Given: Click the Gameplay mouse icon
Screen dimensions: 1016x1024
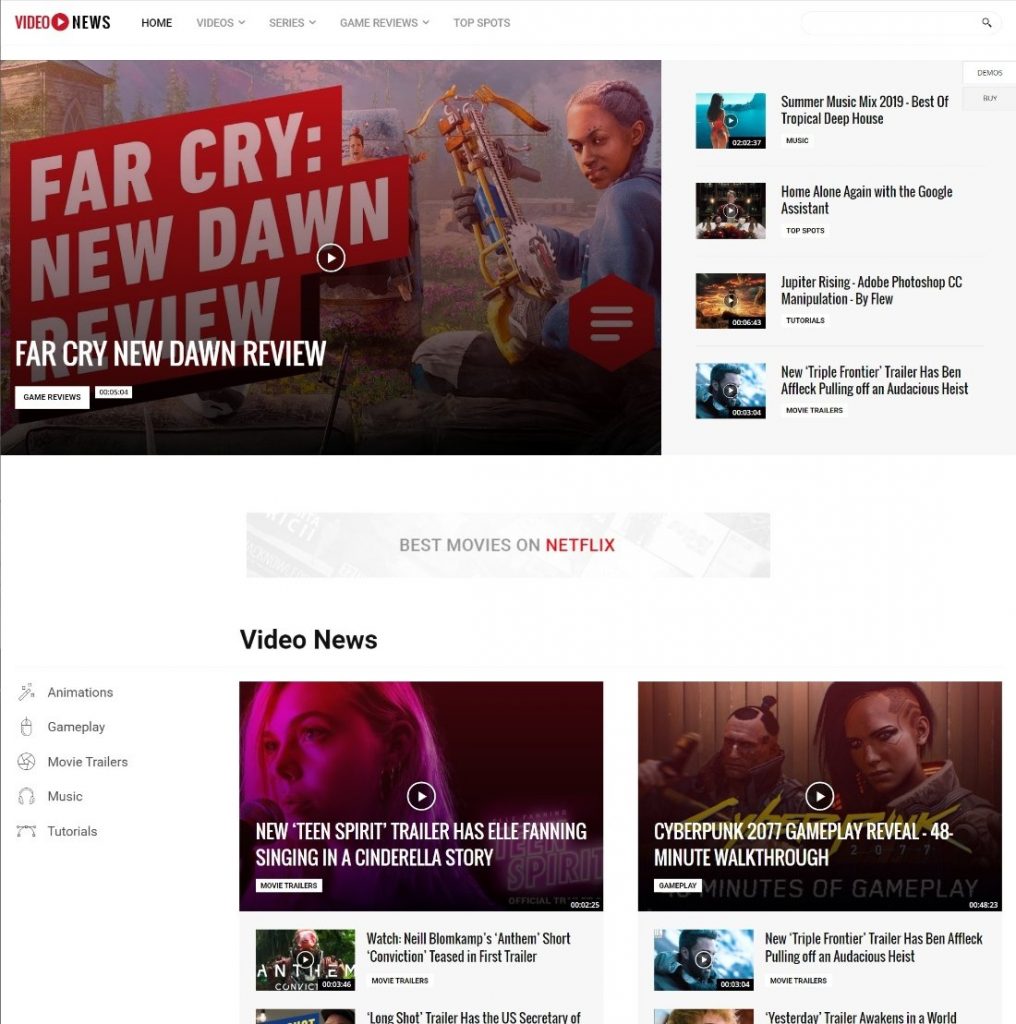Looking at the screenshot, I should (x=26, y=727).
